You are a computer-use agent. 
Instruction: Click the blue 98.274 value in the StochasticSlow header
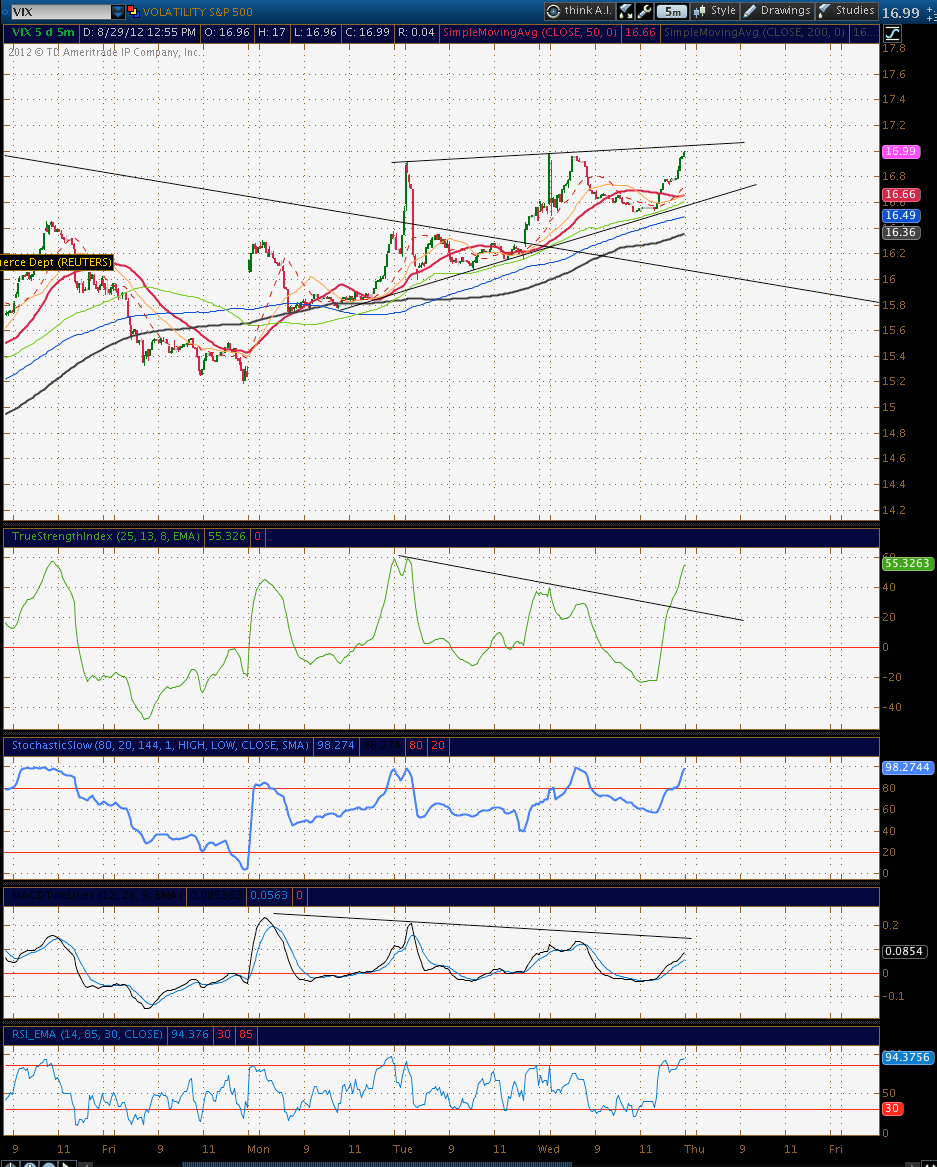click(336, 745)
